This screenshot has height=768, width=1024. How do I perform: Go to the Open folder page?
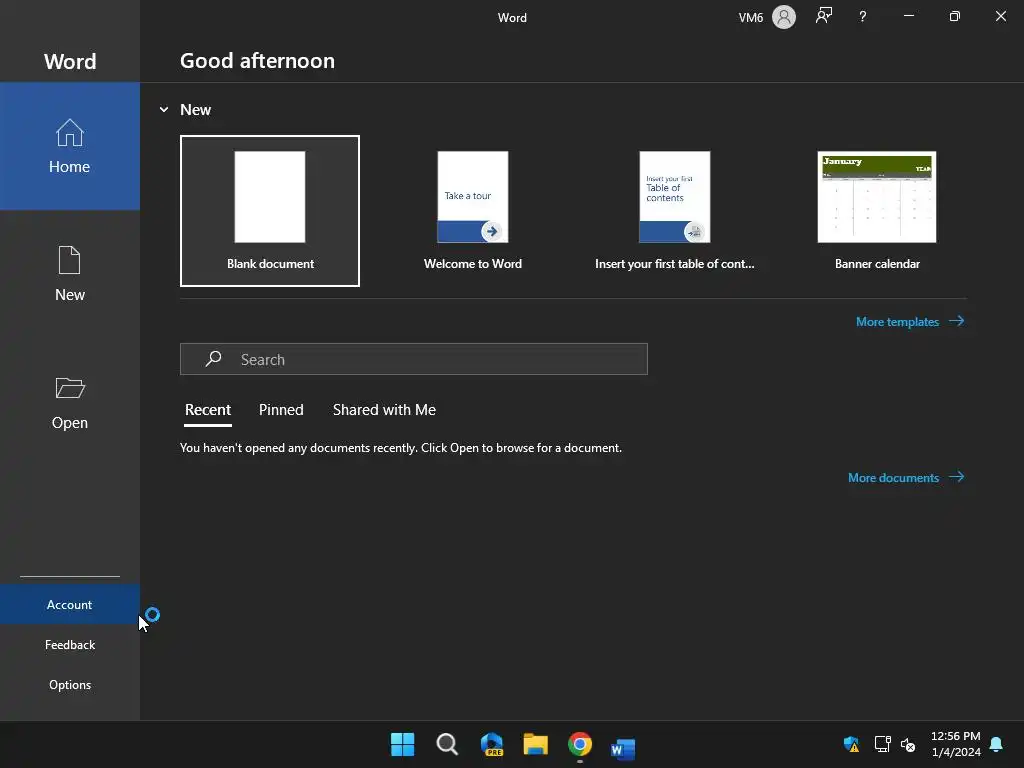coord(70,402)
